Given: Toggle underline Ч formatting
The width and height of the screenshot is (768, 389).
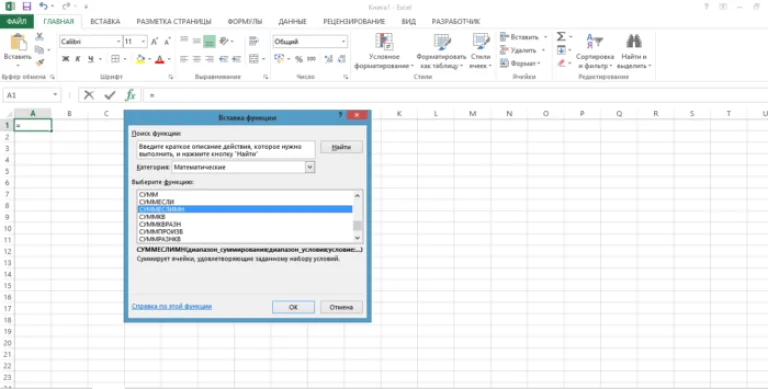Looking at the screenshot, I should pyautogui.click(x=91, y=59).
